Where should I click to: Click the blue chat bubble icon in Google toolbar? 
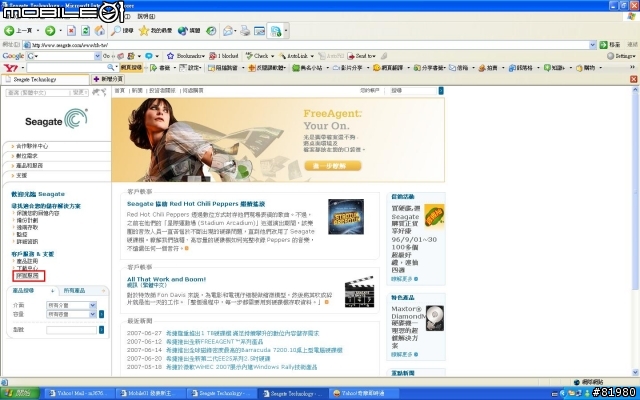(149, 56)
